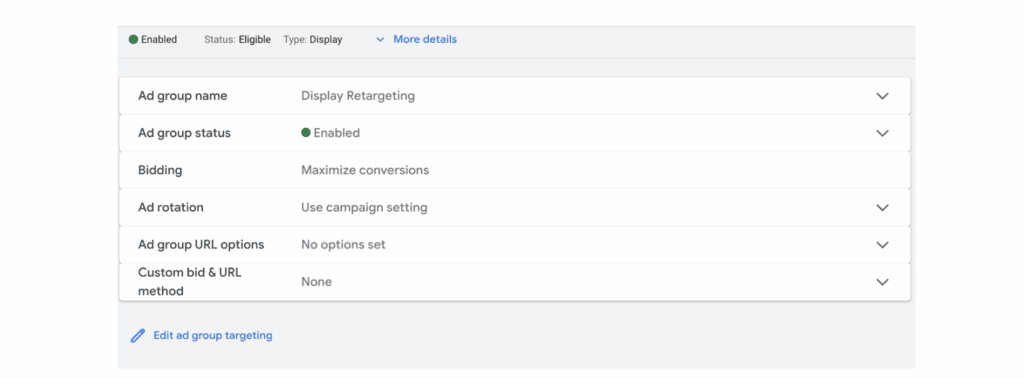
Task: Select the Bidding row label
Action: click(160, 170)
